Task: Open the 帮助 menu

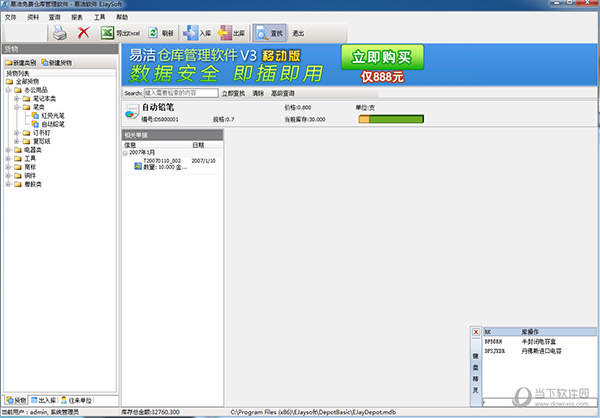Action: click(x=122, y=17)
